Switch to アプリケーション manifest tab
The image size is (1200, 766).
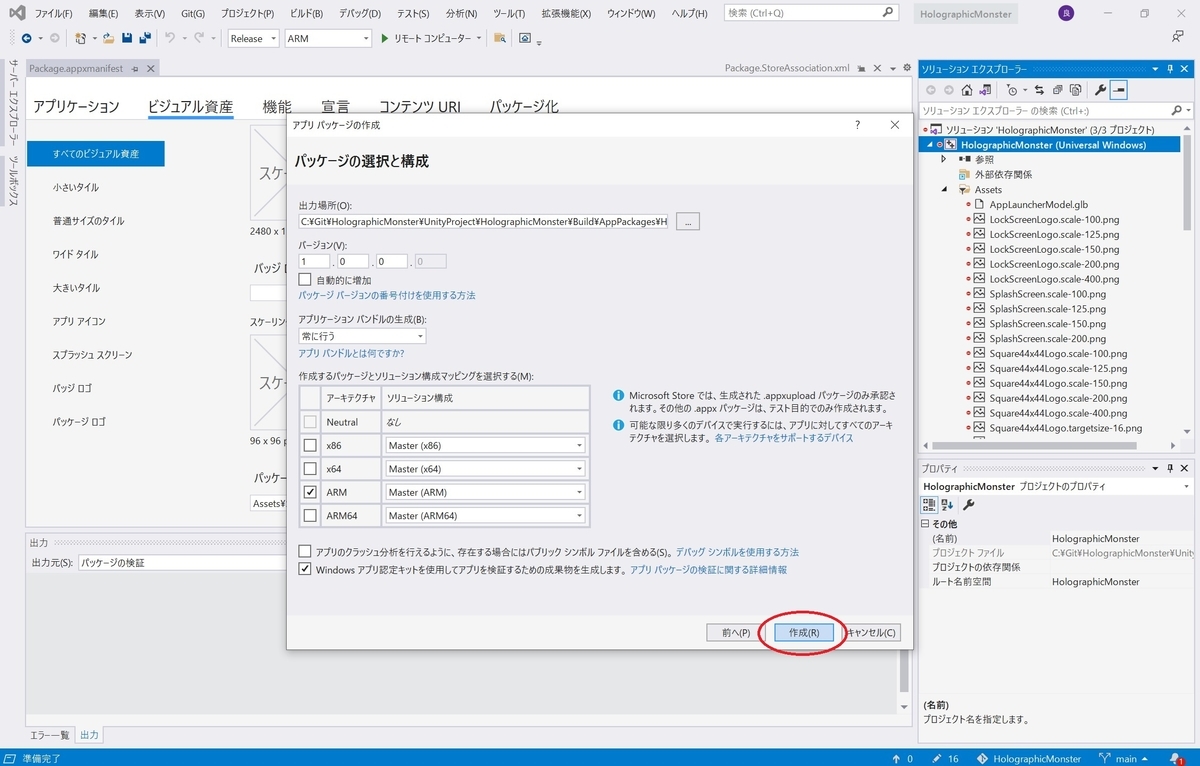(x=76, y=107)
